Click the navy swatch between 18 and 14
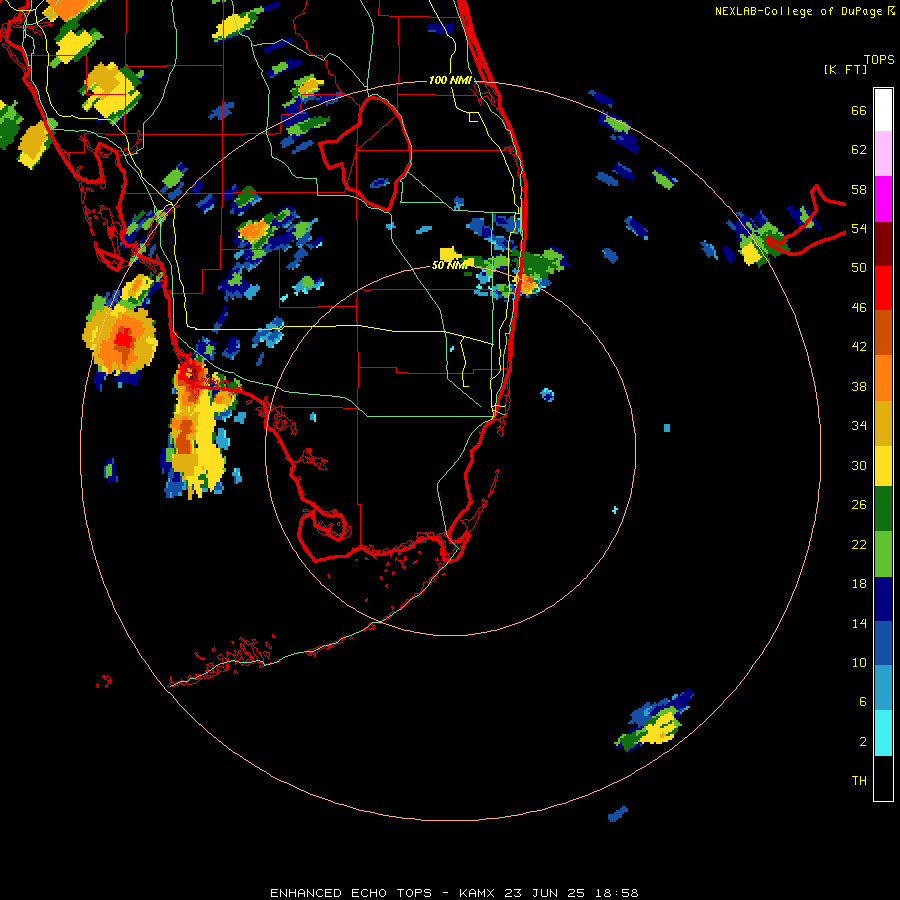This screenshot has height=900, width=900. point(883,599)
